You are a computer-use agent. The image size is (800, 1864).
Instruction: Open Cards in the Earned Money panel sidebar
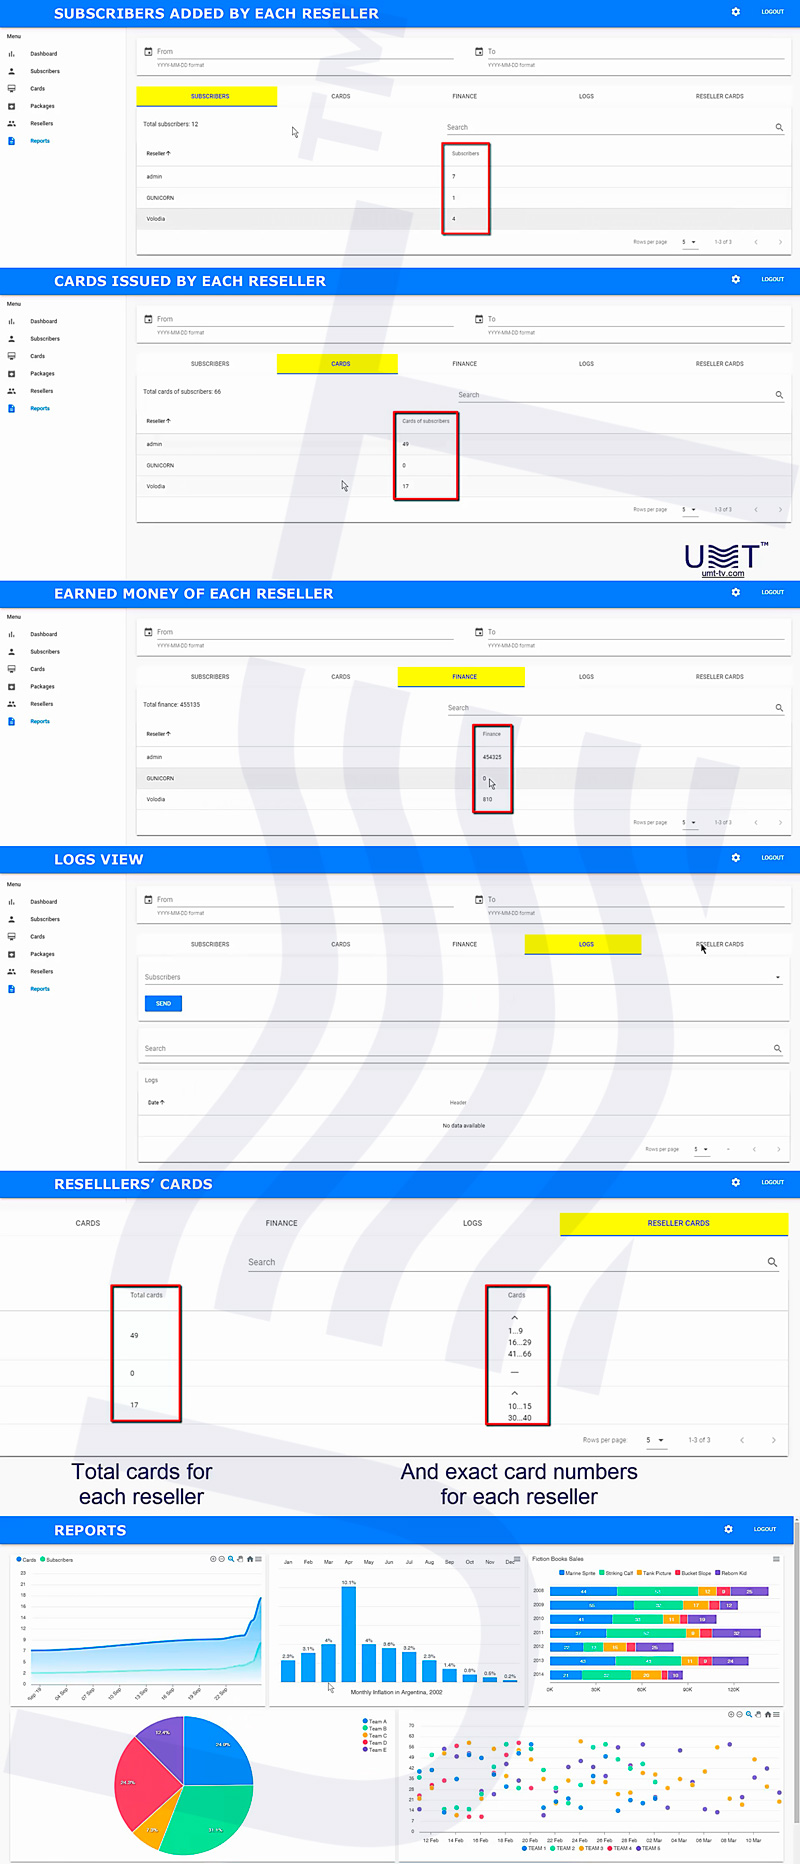37,669
